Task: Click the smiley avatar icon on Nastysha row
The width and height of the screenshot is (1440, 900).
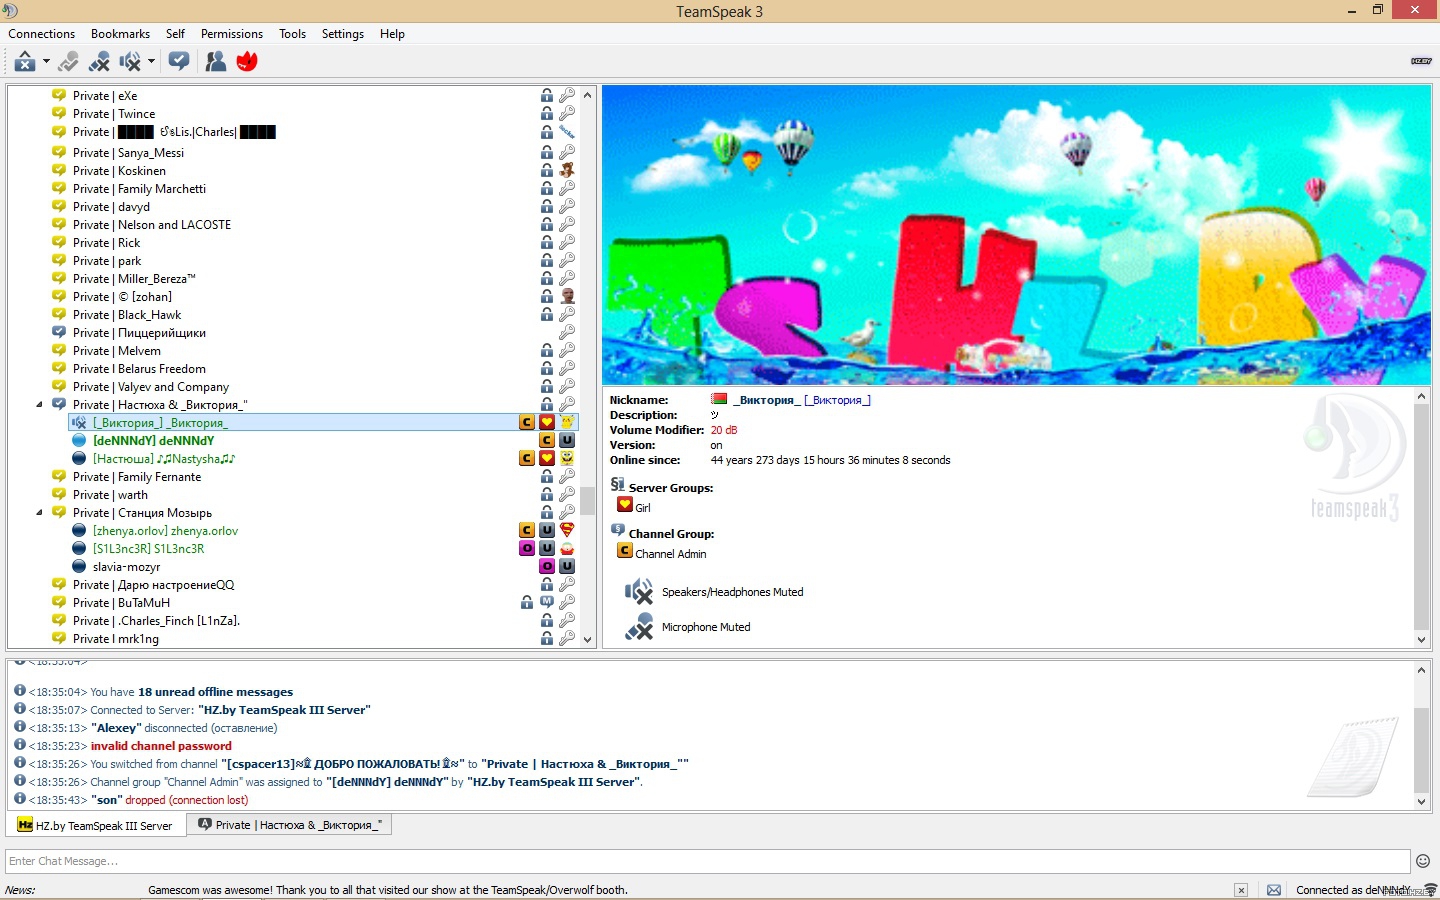Action: [567, 458]
